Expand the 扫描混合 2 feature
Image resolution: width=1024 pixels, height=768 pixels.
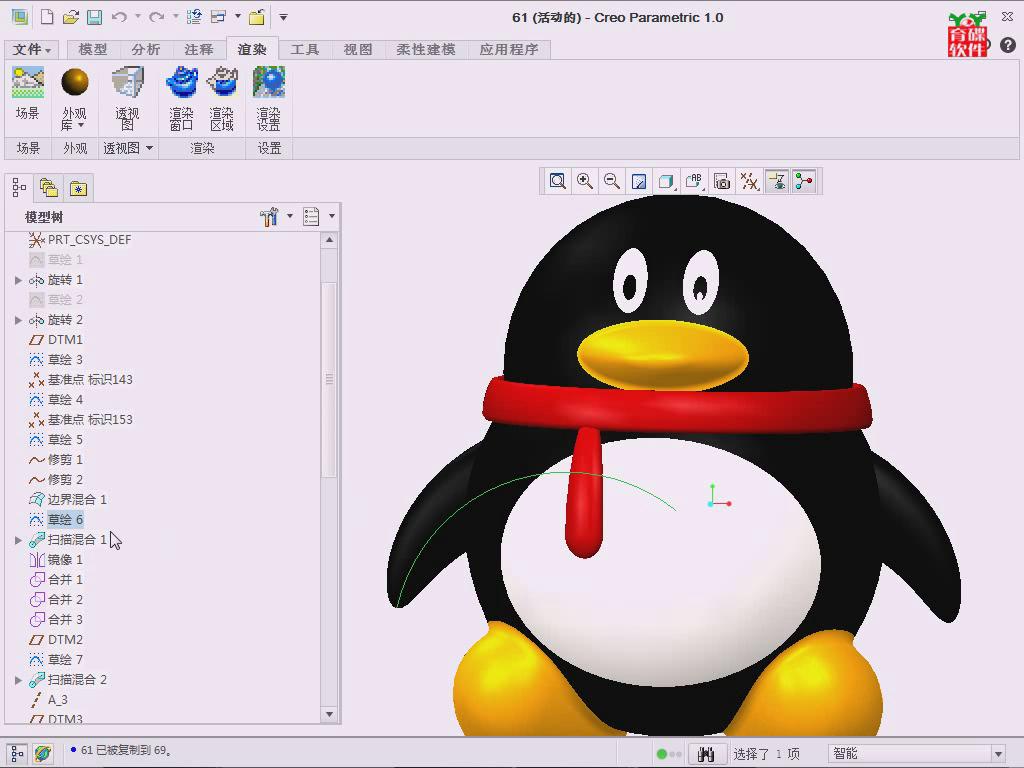[x=18, y=680]
